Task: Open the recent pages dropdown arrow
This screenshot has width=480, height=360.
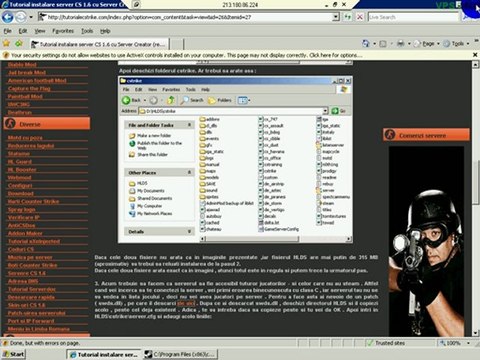Action: [31, 17]
